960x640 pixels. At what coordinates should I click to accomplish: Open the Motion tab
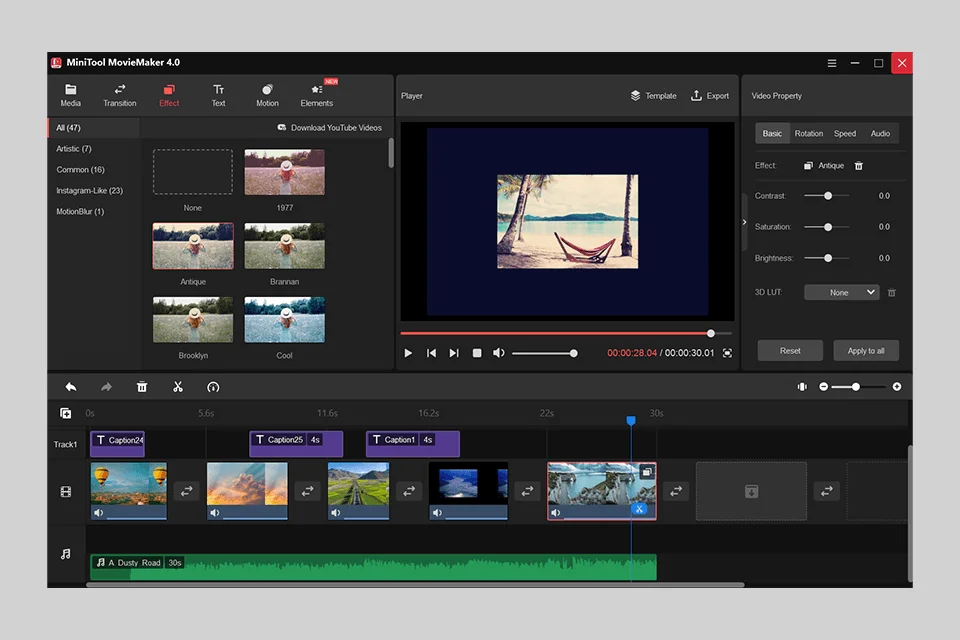click(267, 96)
